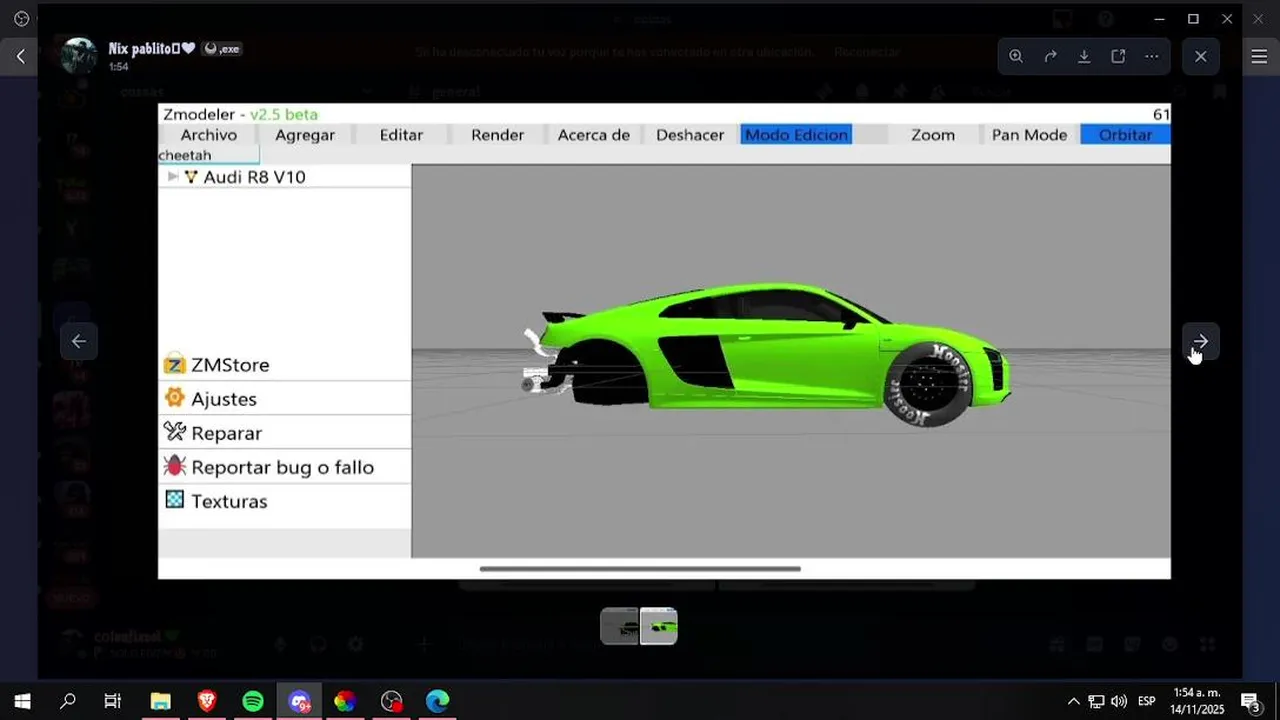The height and width of the screenshot is (720, 1280).
Task: Open File Explorer from the taskbar
Action: click(x=160, y=701)
